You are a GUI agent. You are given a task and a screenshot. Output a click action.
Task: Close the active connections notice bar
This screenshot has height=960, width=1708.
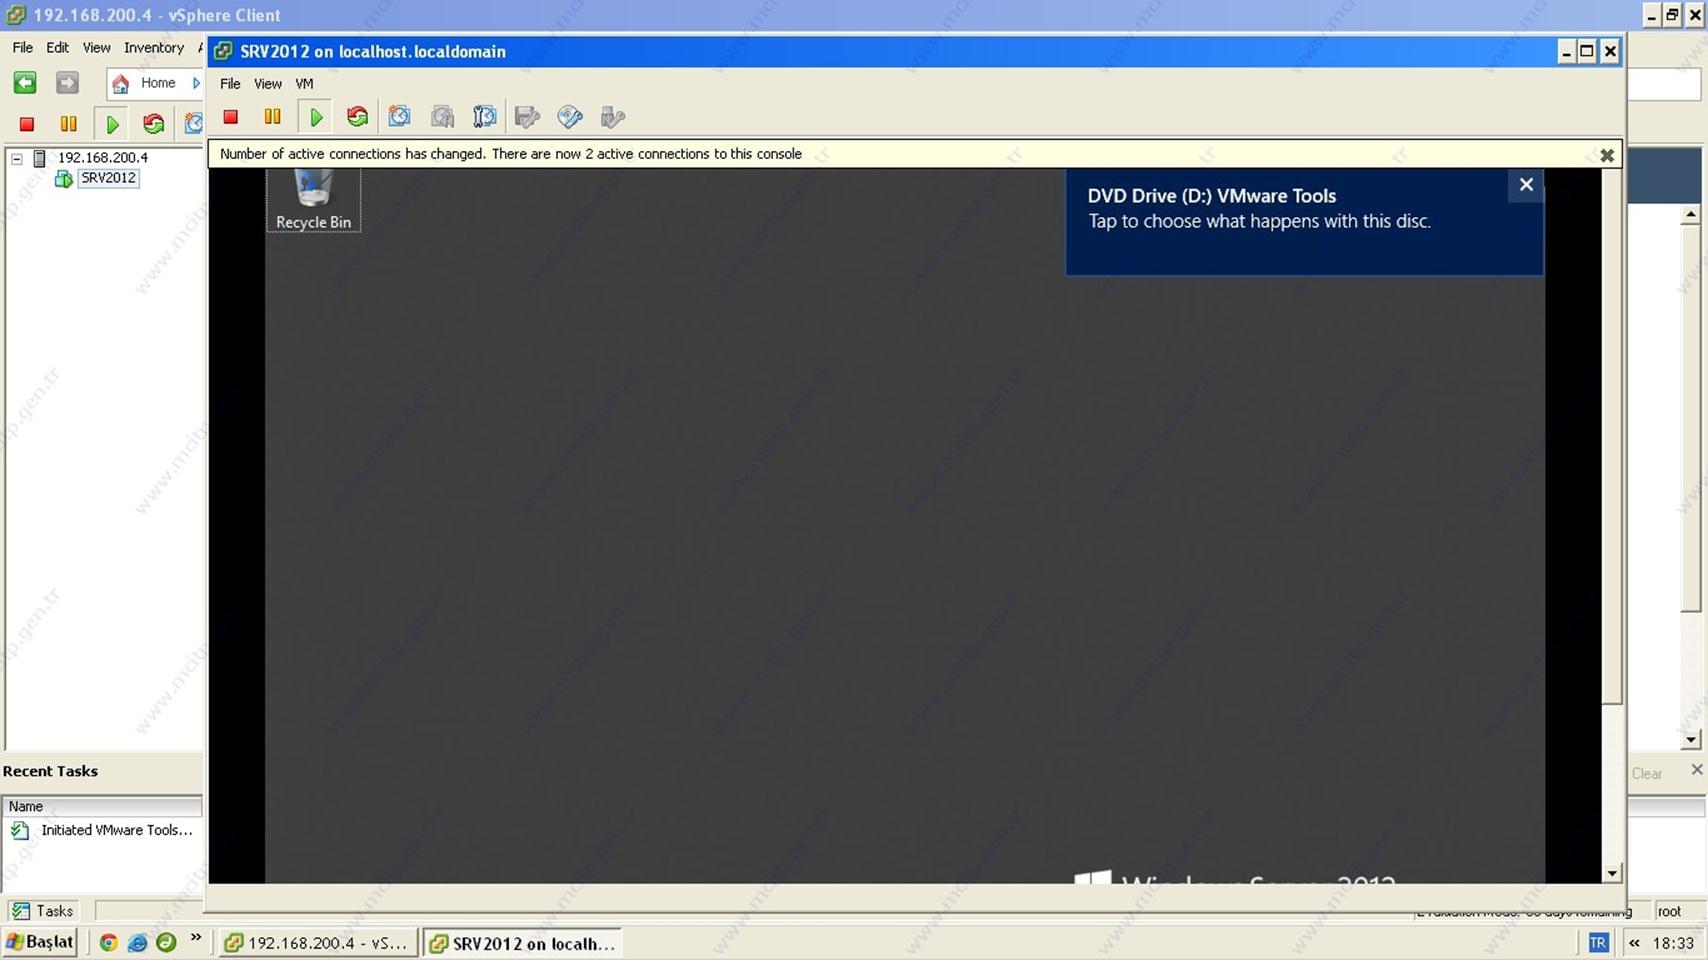click(1607, 155)
